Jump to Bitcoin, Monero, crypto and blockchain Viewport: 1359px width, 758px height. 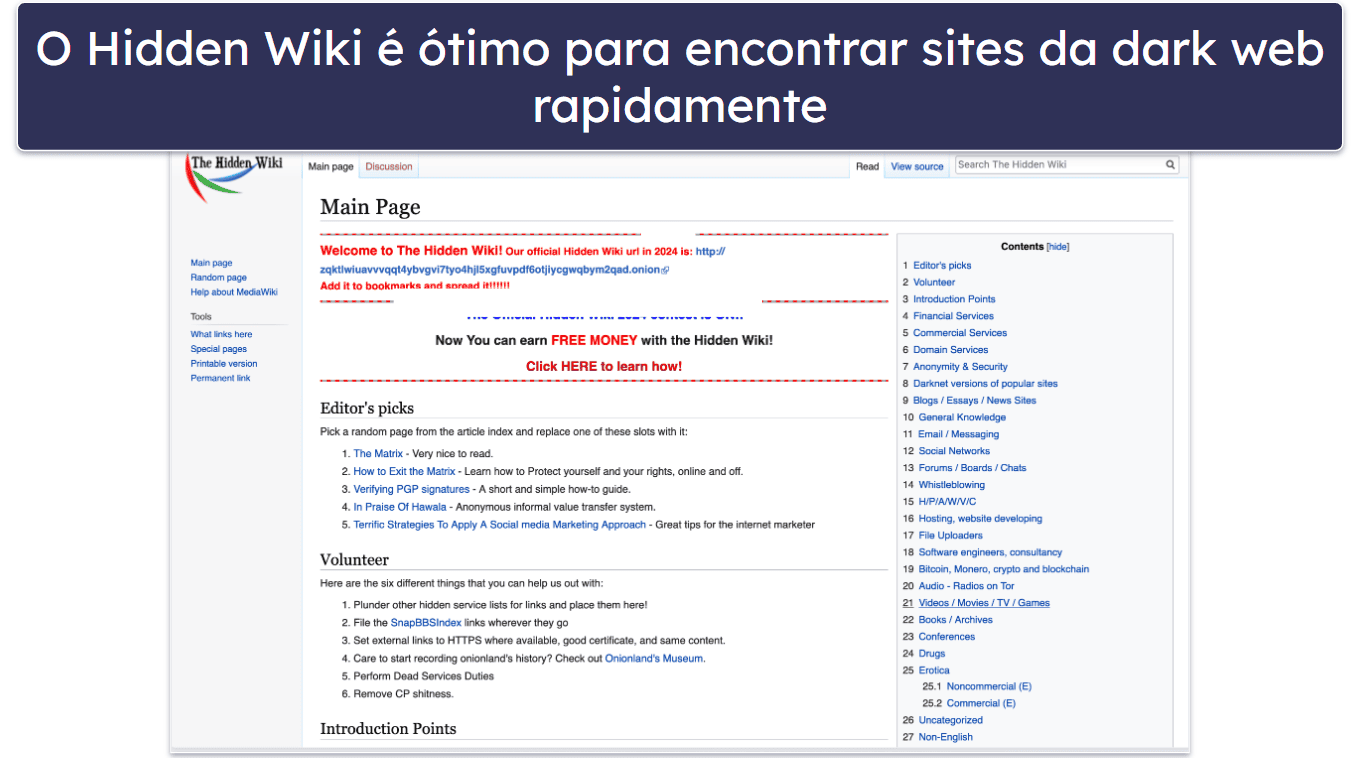pyautogui.click(x=1004, y=570)
